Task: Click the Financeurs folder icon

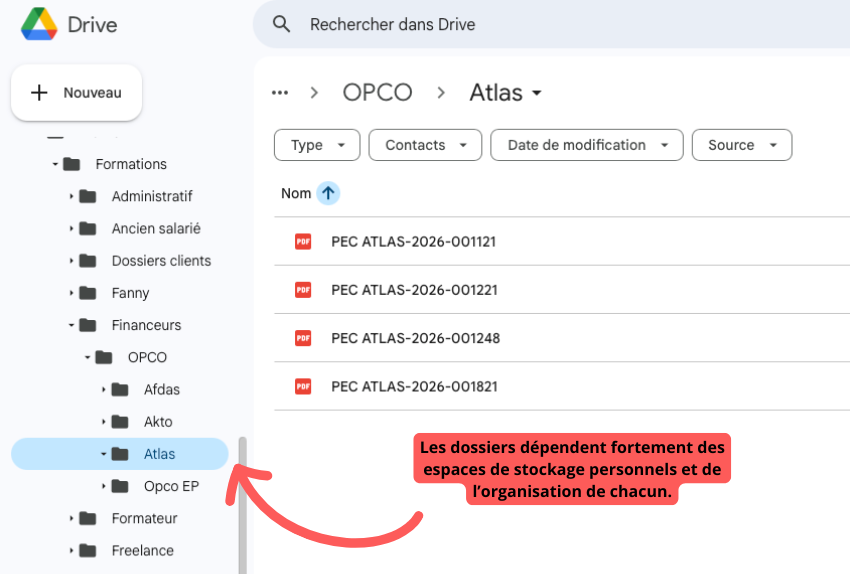Action: coord(87,325)
